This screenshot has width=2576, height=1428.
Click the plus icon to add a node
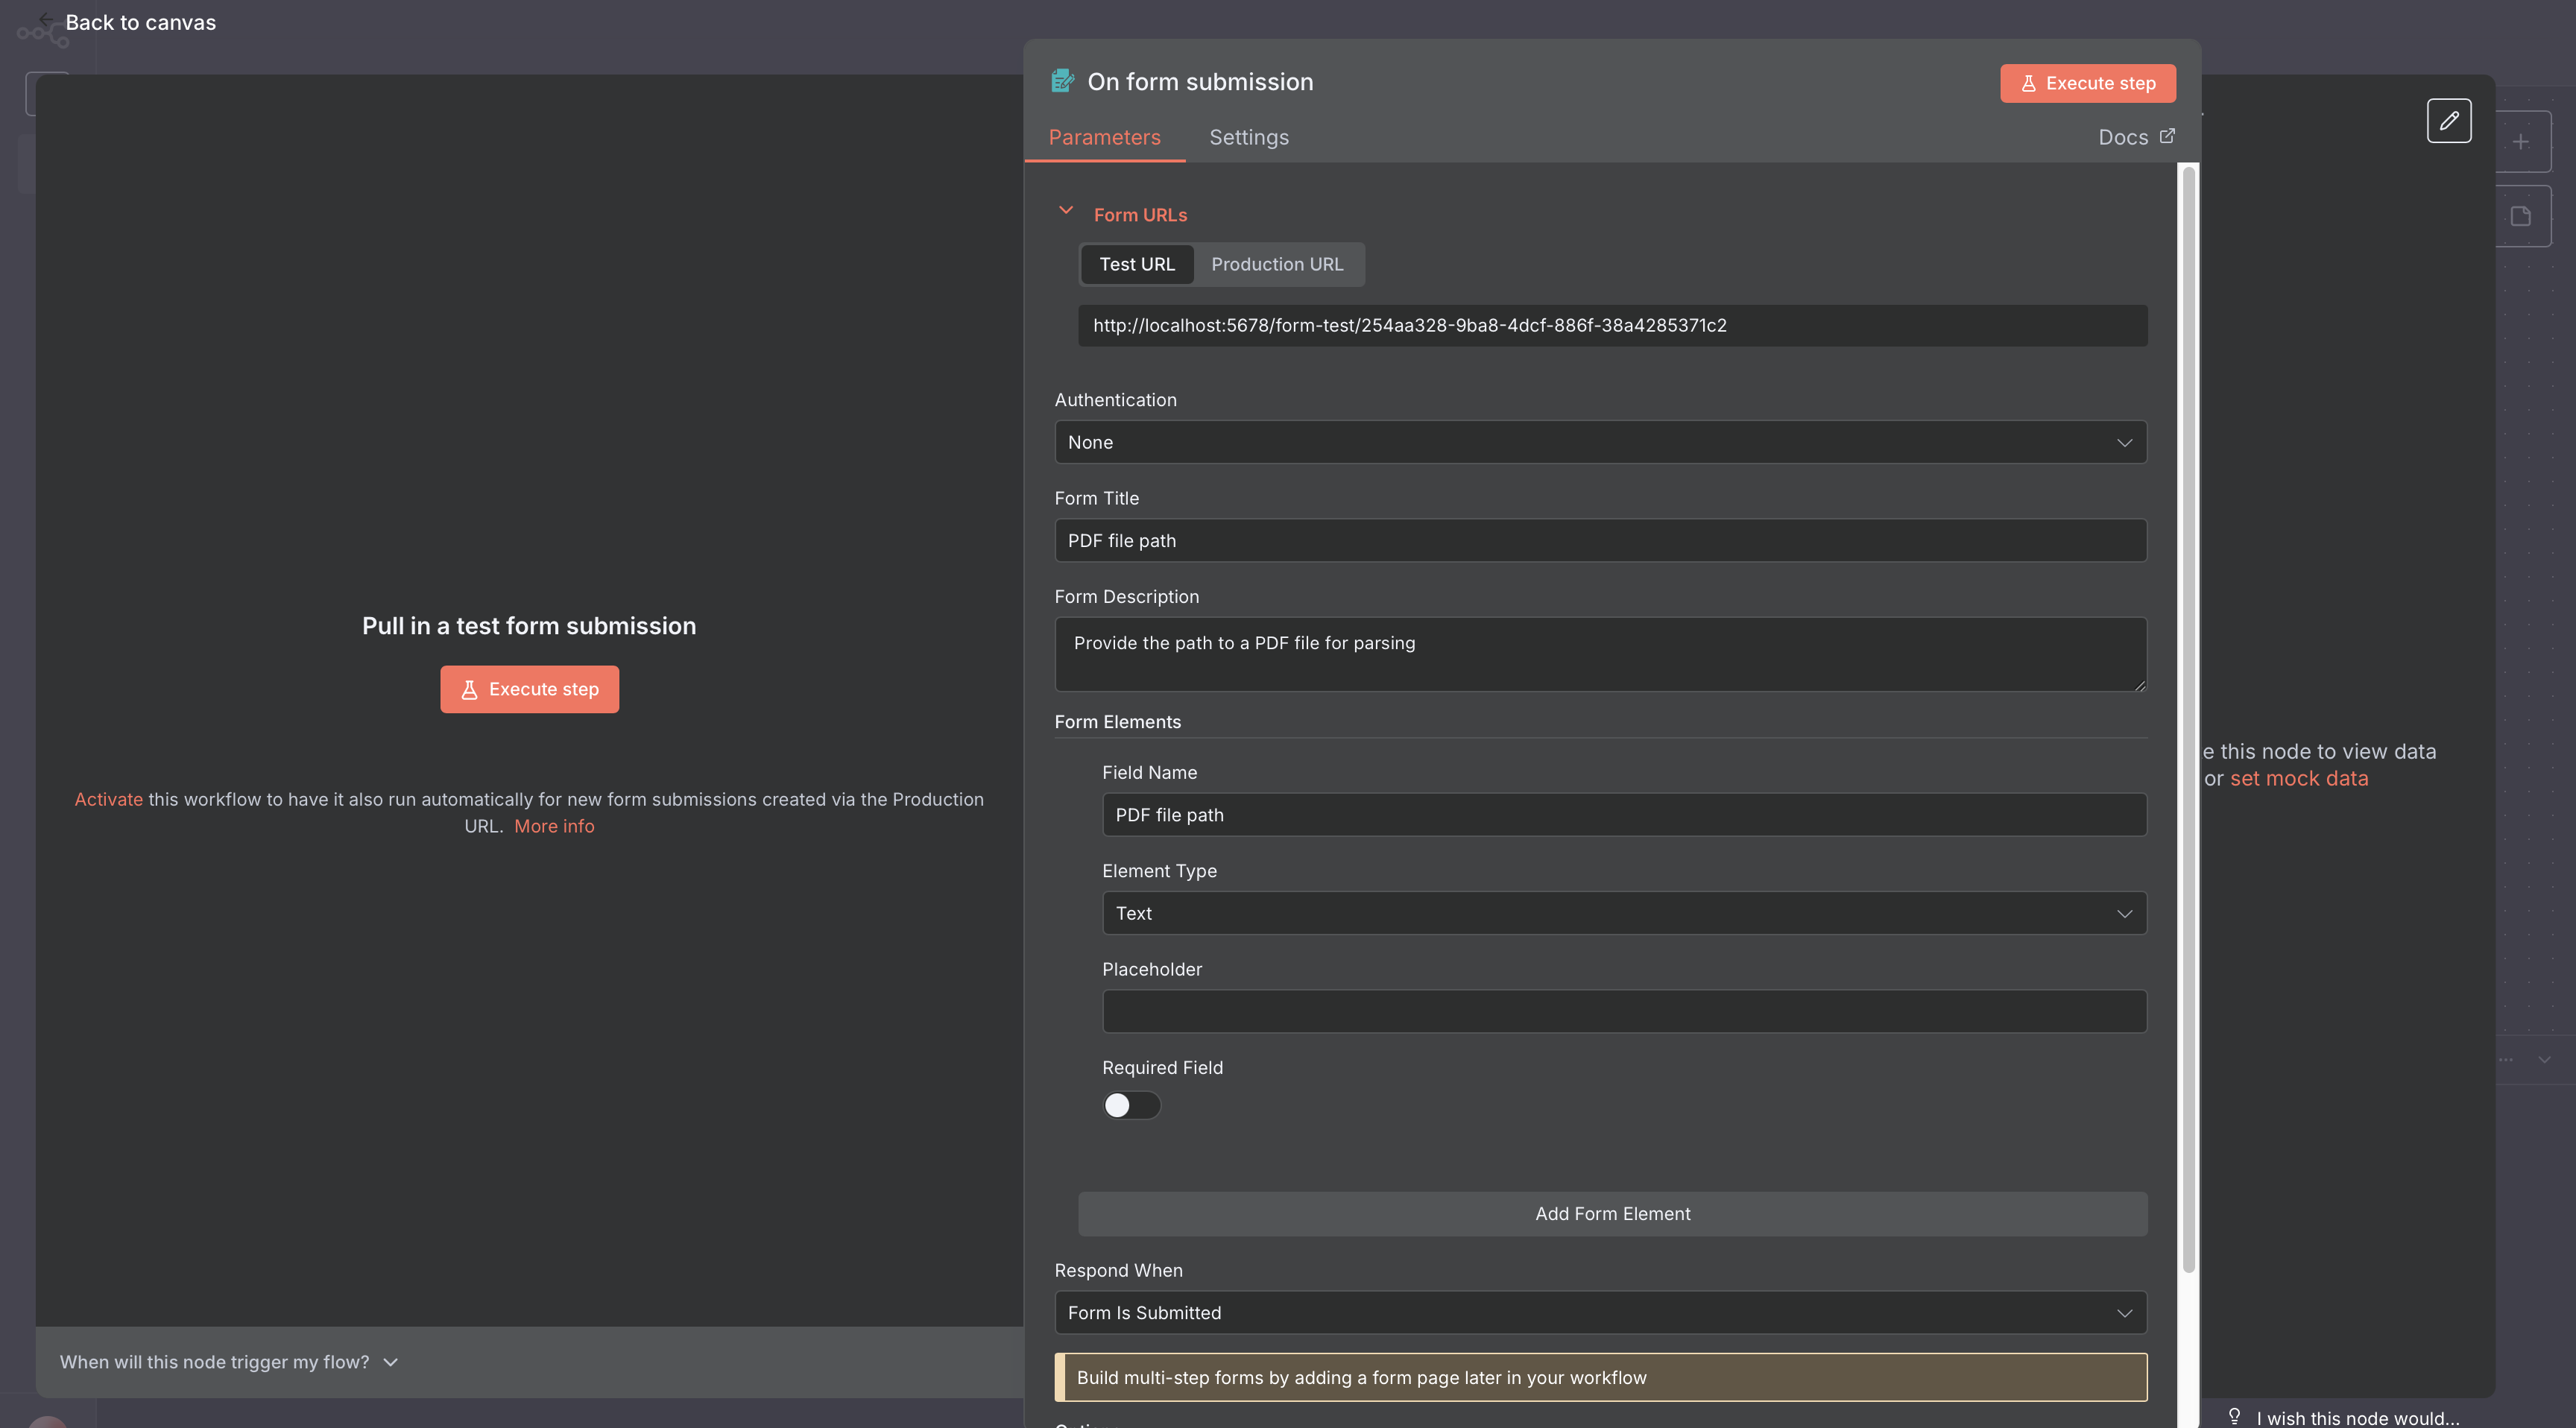click(2521, 141)
